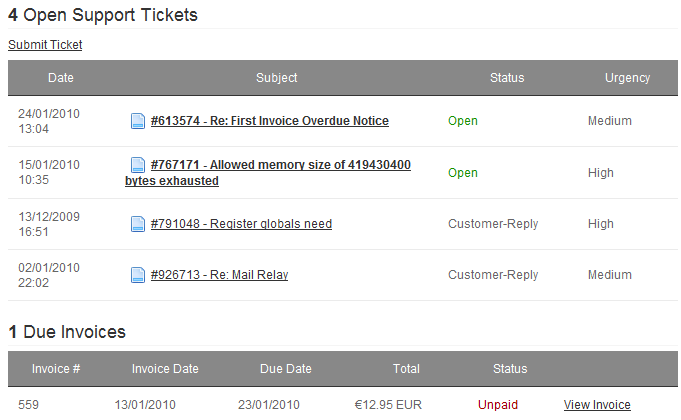The image size is (681, 420).
Task: Click the Subject column header
Action: click(x=277, y=78)
